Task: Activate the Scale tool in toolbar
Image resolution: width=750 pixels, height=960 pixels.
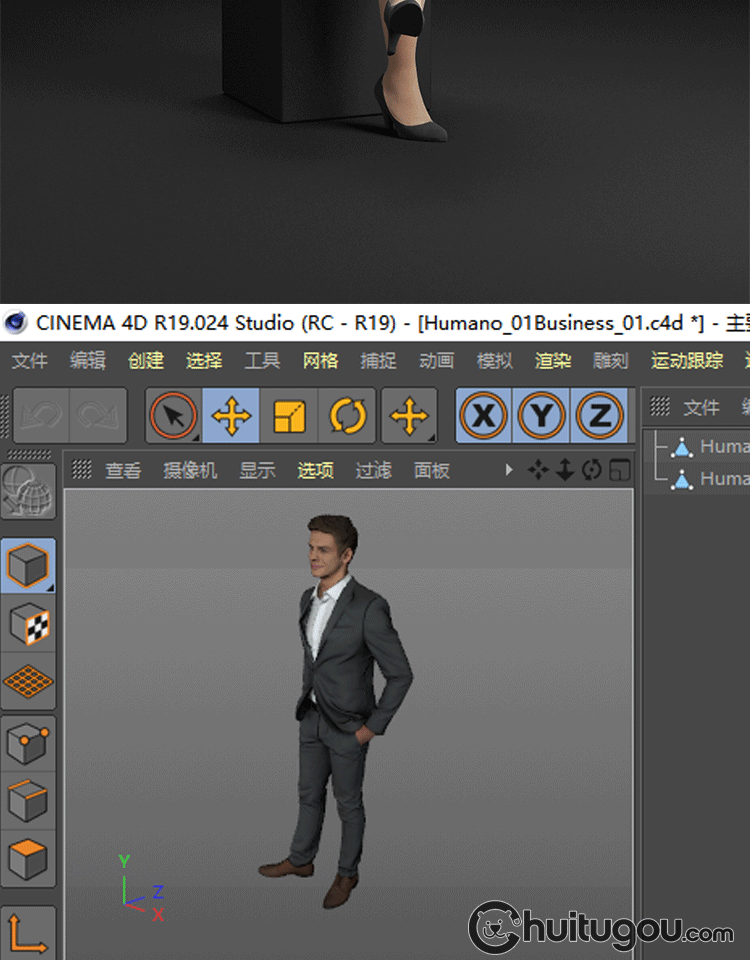Action: (x=289, y=416)
